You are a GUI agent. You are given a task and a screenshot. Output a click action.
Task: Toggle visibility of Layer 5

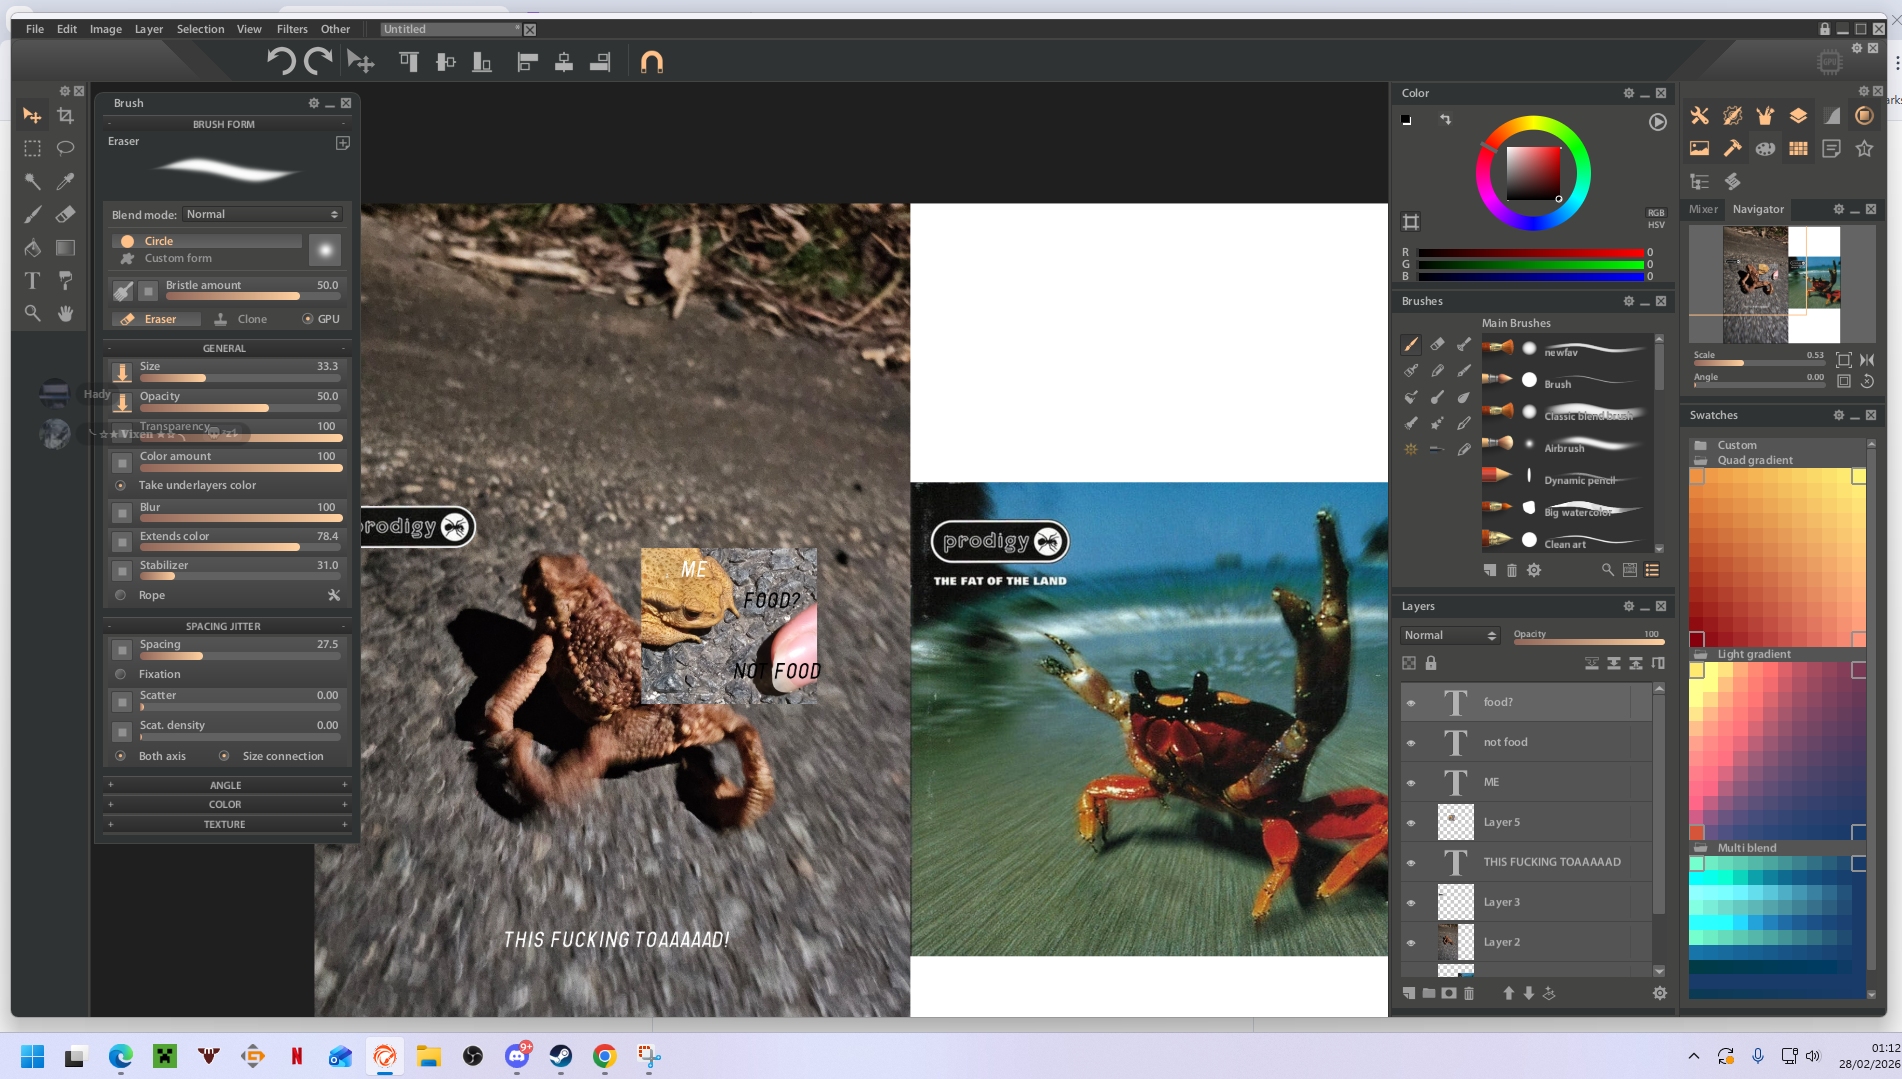coord(1411,823)
